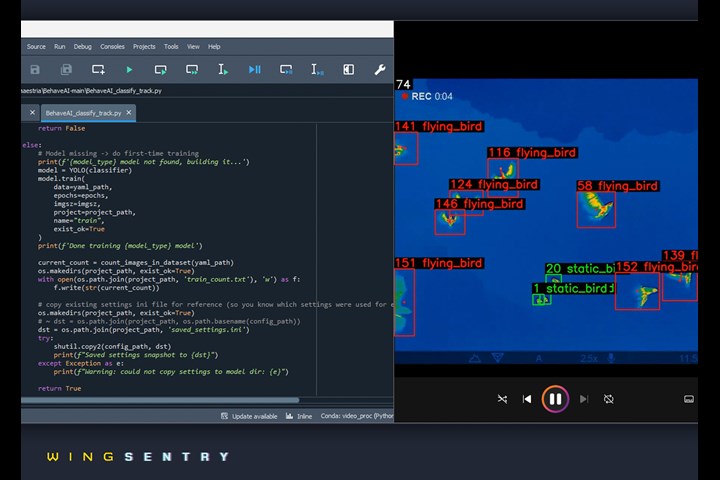Click the Save all files icon
Image resolution: width=720 pixels, height=480 pixels.
[66, 70]
